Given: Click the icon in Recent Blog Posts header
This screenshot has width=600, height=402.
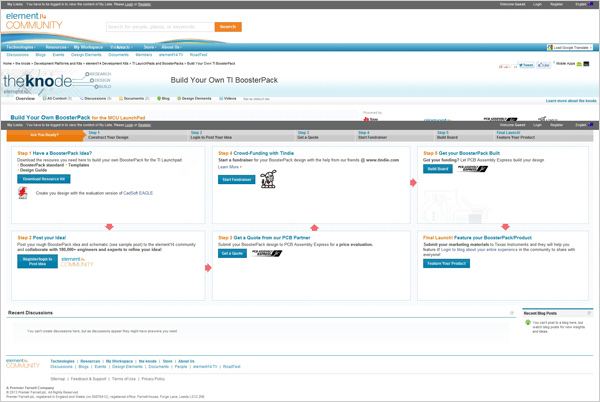Looking at the screenshot, I should 589,313.
